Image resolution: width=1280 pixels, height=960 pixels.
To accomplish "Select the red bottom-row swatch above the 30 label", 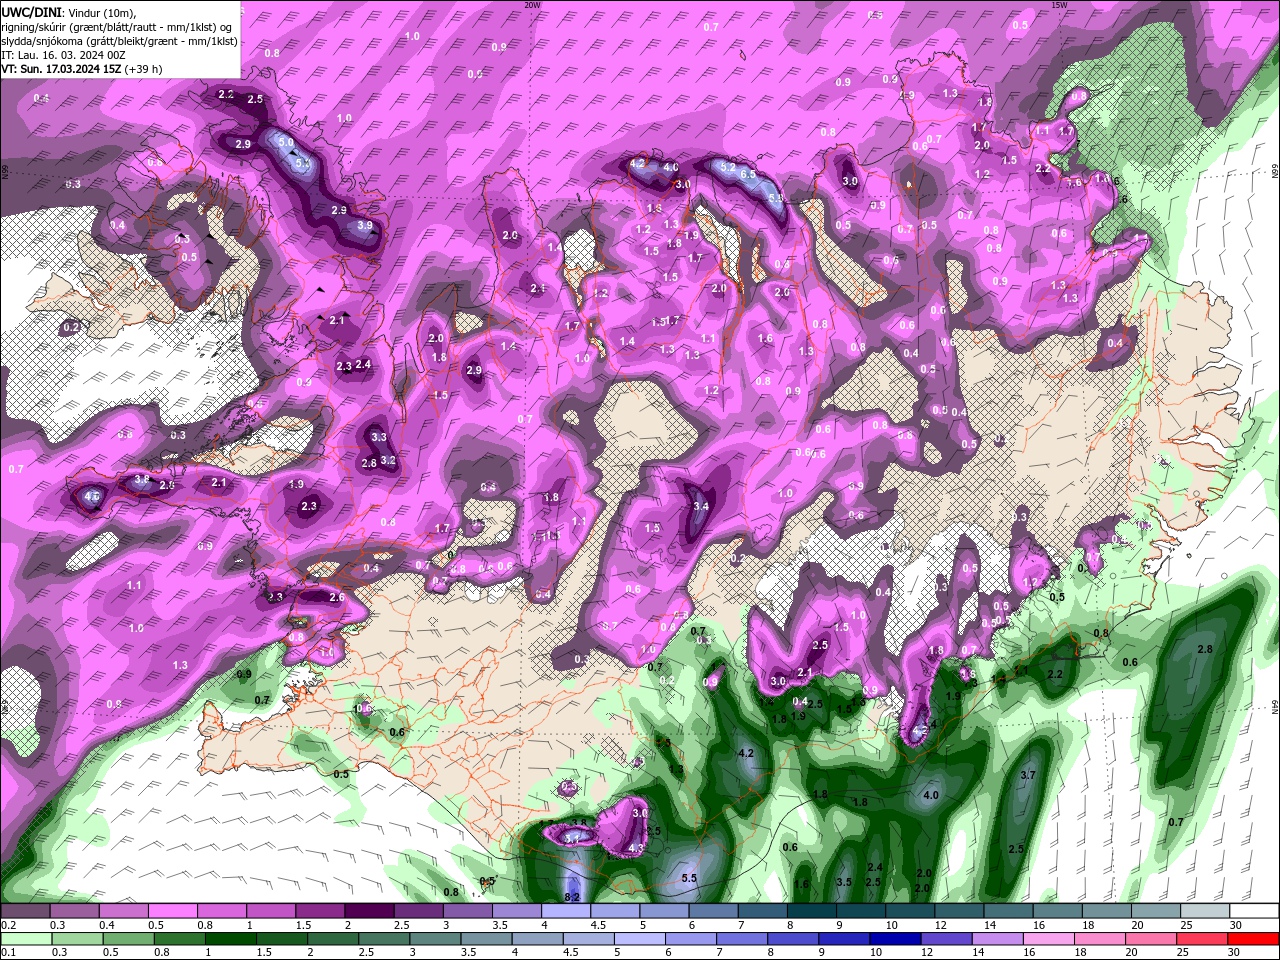I will pos(1254,939).
